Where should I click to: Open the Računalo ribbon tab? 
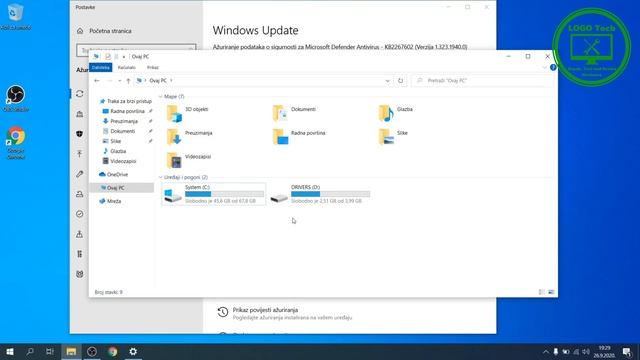pyautogui.click(x=127, y=67)
